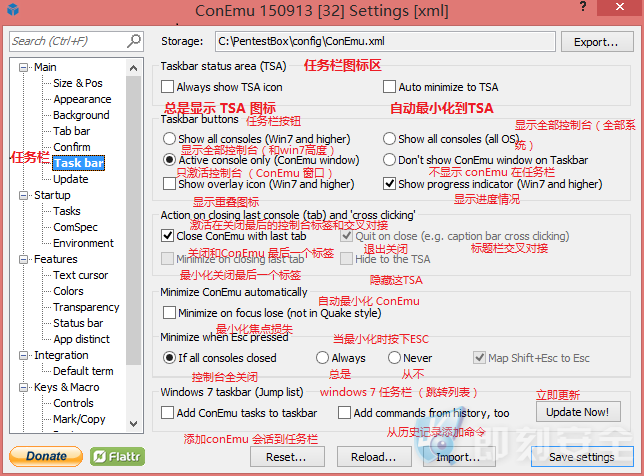This screenshot has height=476, width=644.
Task: Open Confirm settings page
Action: pos(72,147)
